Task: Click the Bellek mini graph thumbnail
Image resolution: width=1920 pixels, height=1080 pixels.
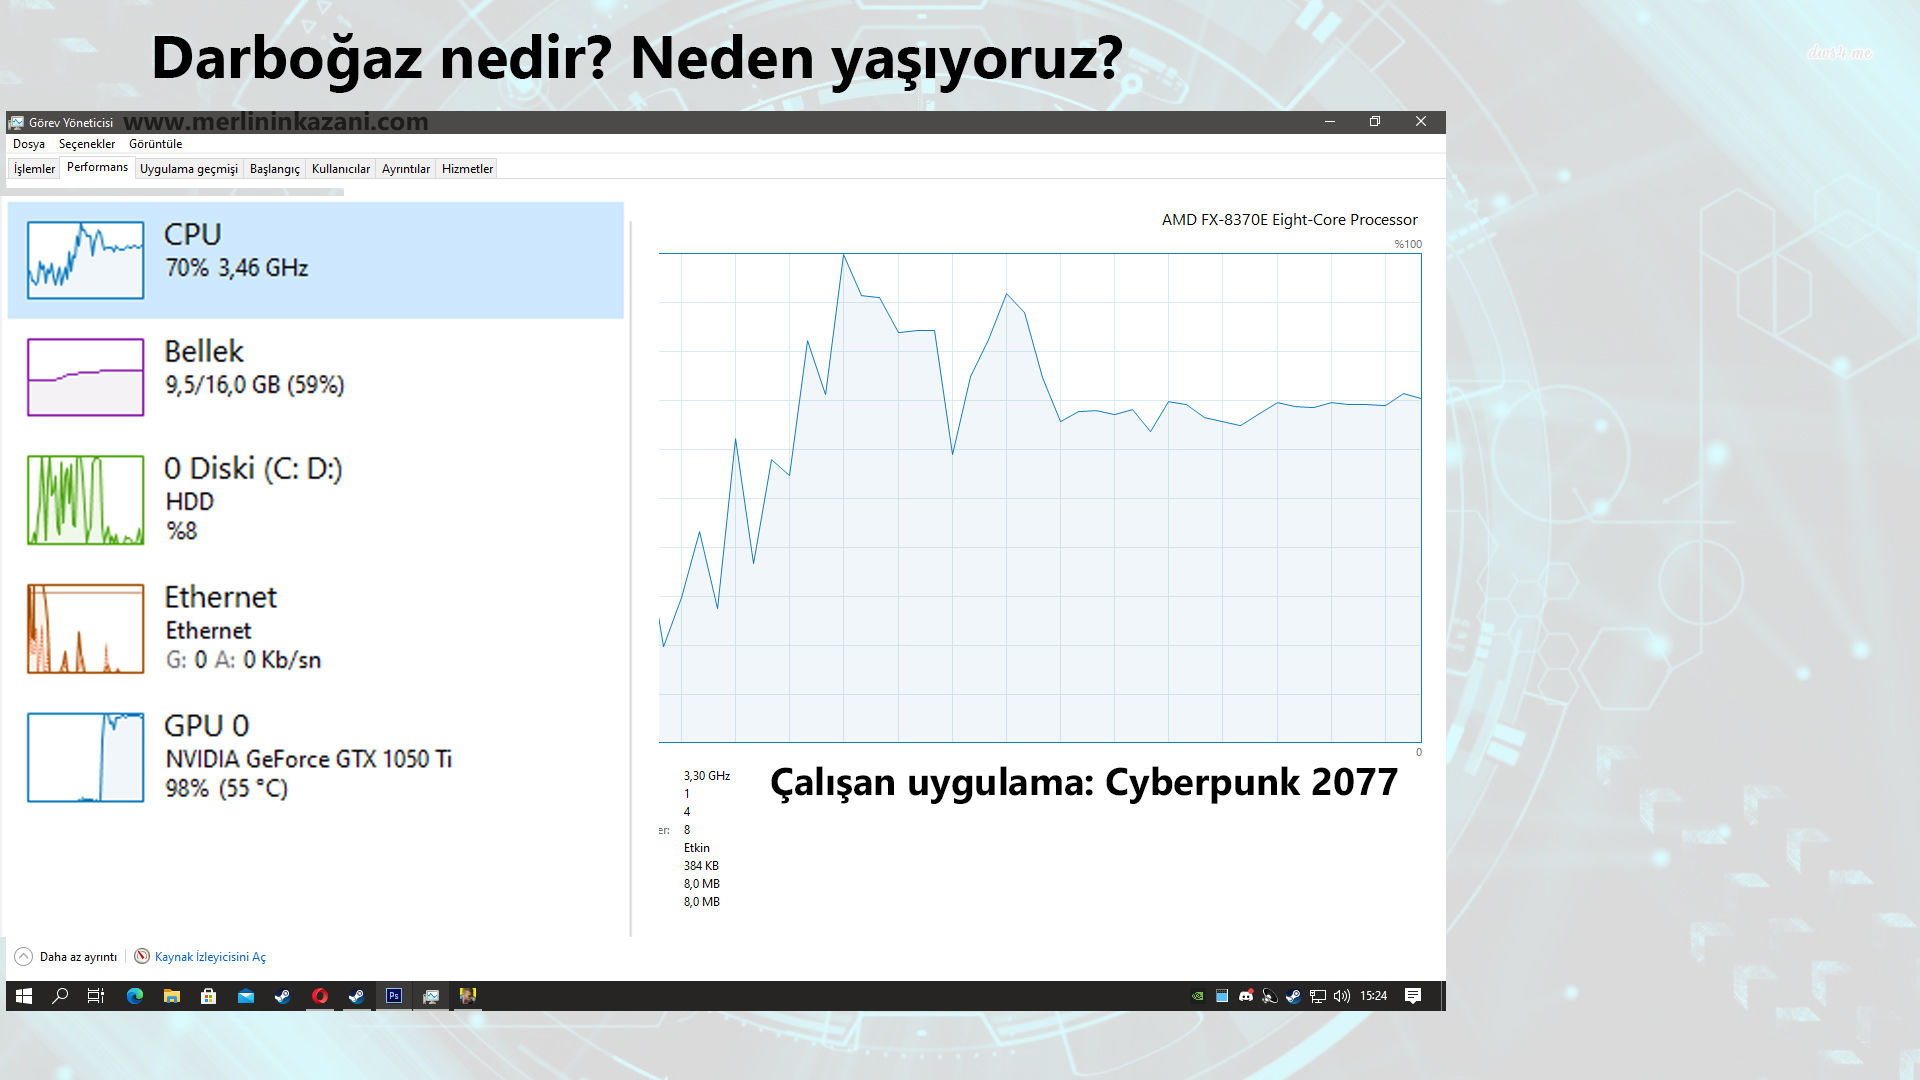Action: click(x=85, y=377)
